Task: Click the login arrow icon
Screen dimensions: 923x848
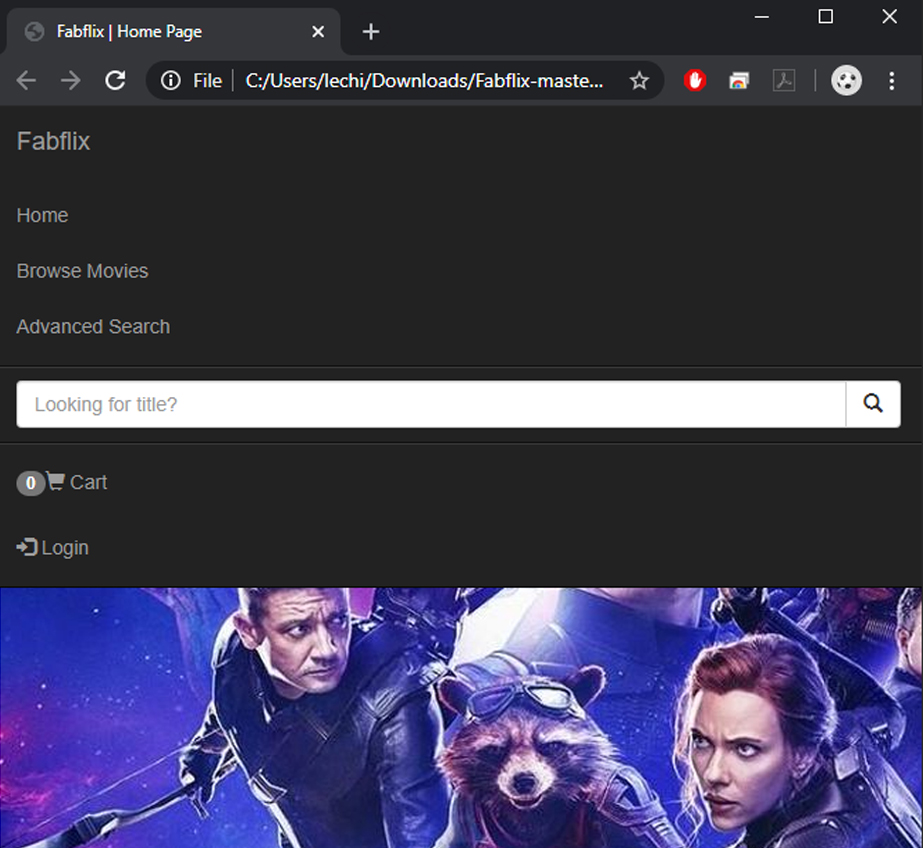Action: coord(27,547)
